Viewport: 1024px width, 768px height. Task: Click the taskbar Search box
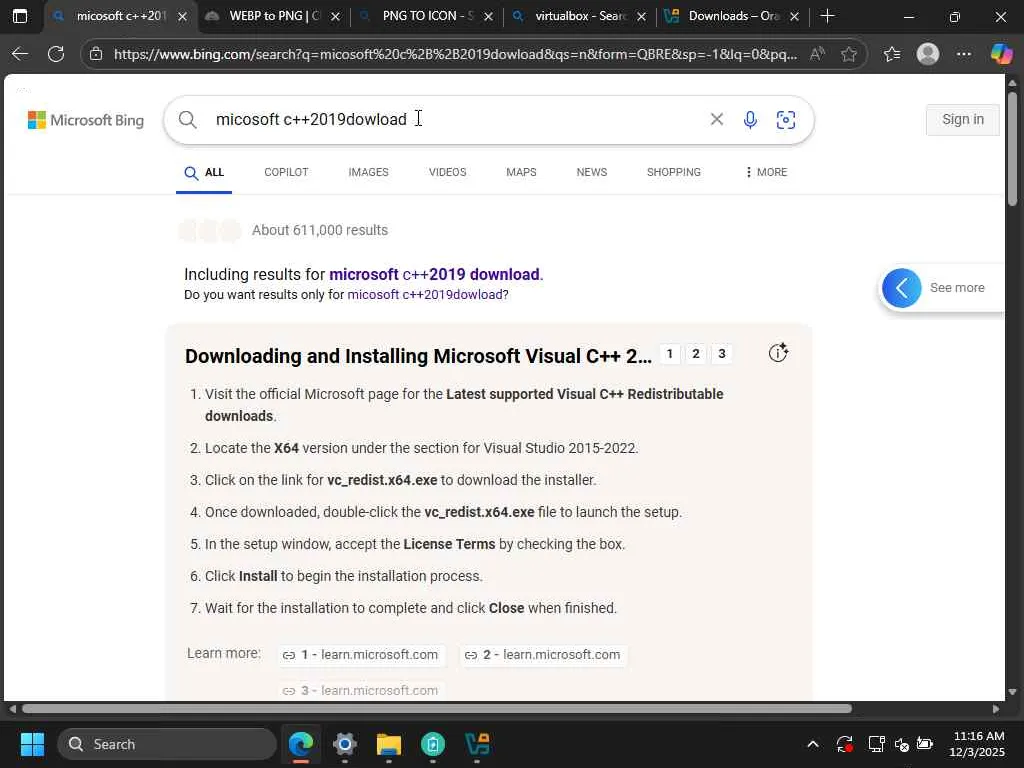(x=167, y=744)
